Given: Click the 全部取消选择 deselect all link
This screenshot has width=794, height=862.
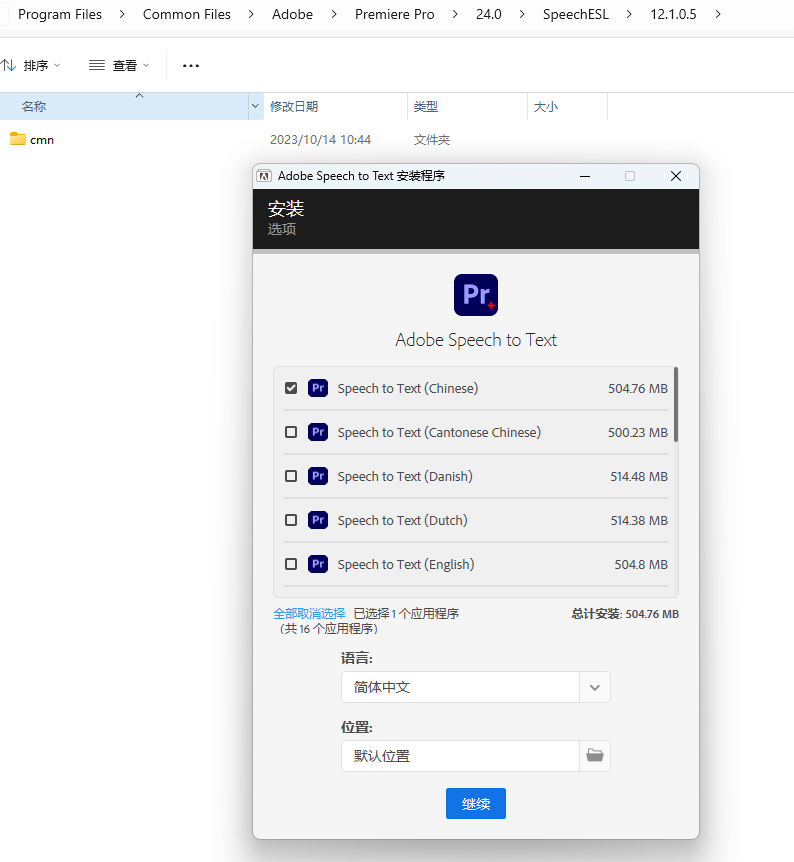Looking at the screenshot, I should pyautogui.click(x=309, y=614).
